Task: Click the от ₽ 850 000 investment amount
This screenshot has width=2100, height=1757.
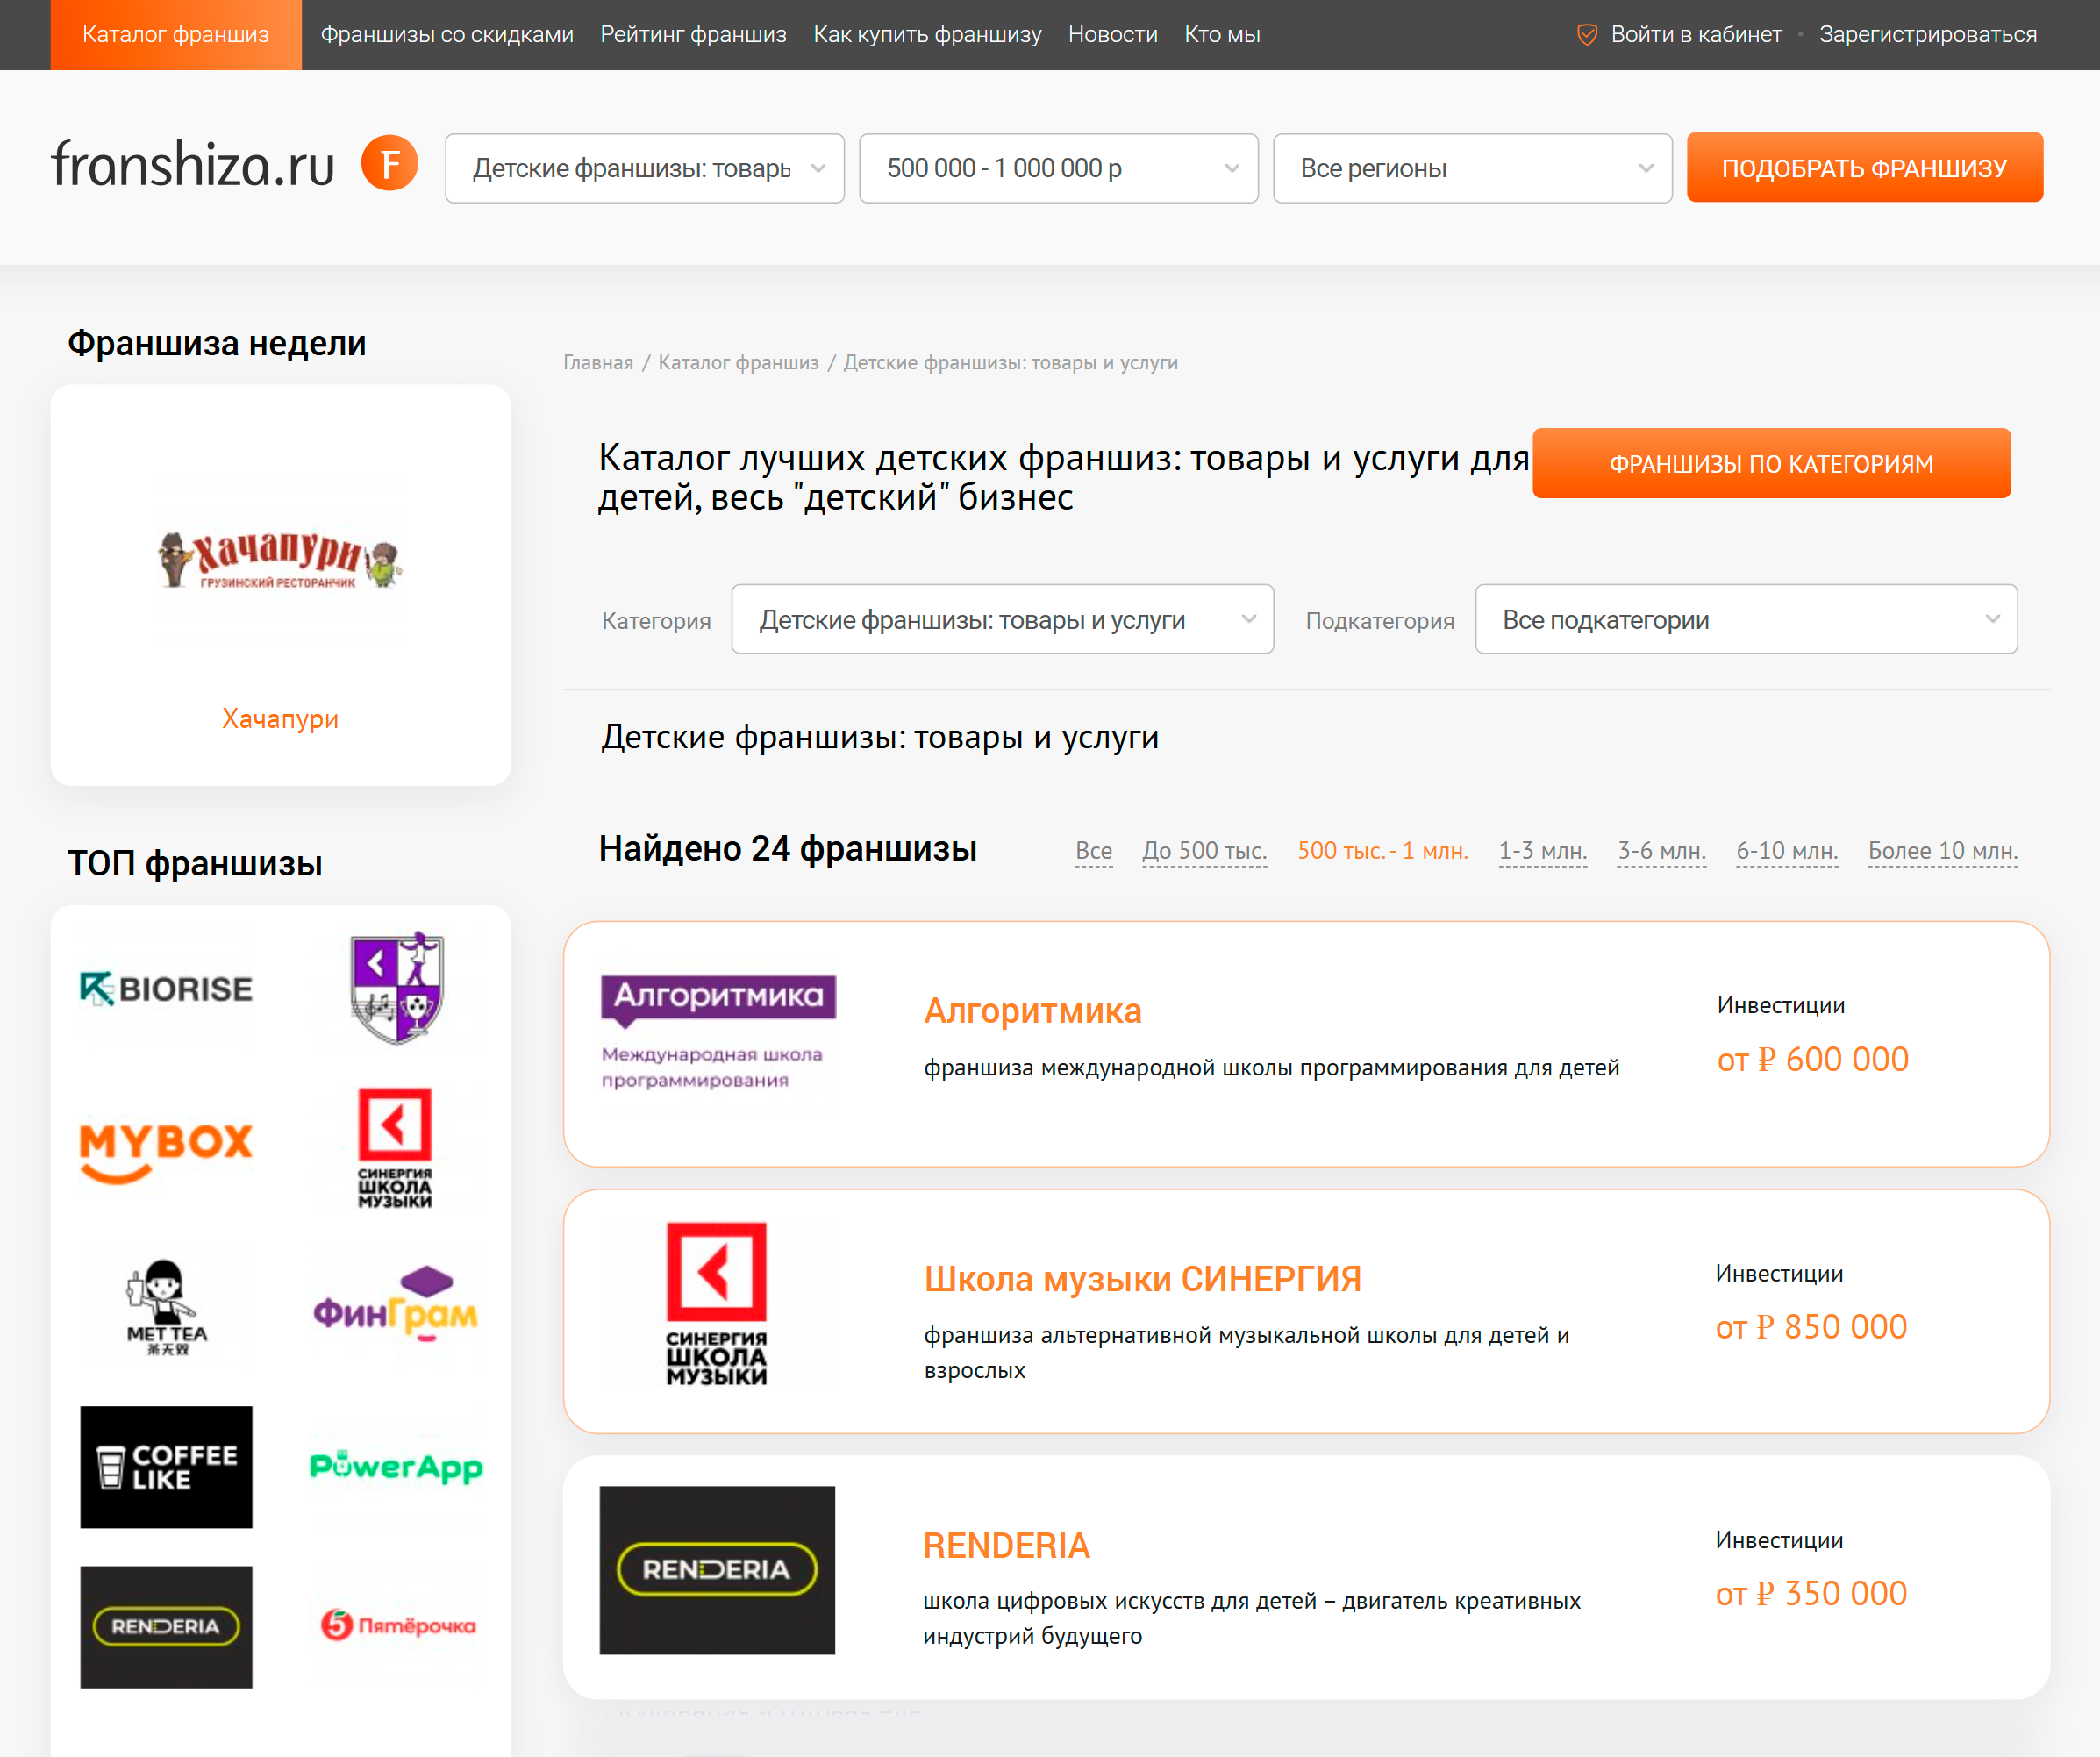Action: click(1811, 1327)
